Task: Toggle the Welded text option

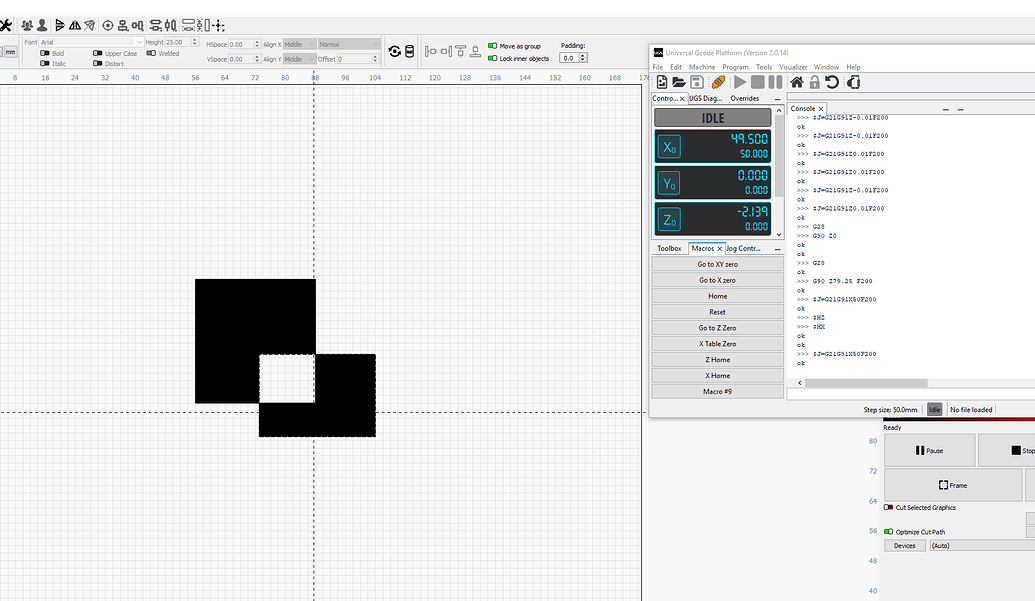Action: tap(151, 53)
